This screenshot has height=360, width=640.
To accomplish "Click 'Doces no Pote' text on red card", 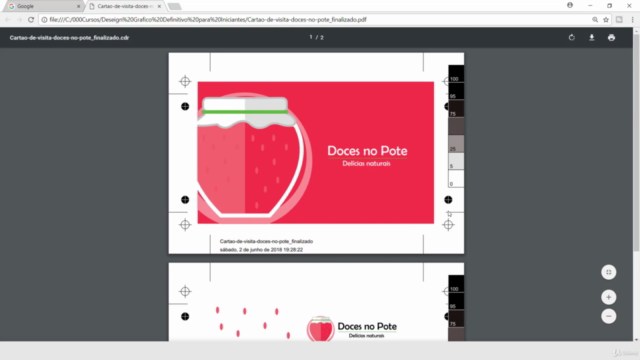I will [367, 151].
